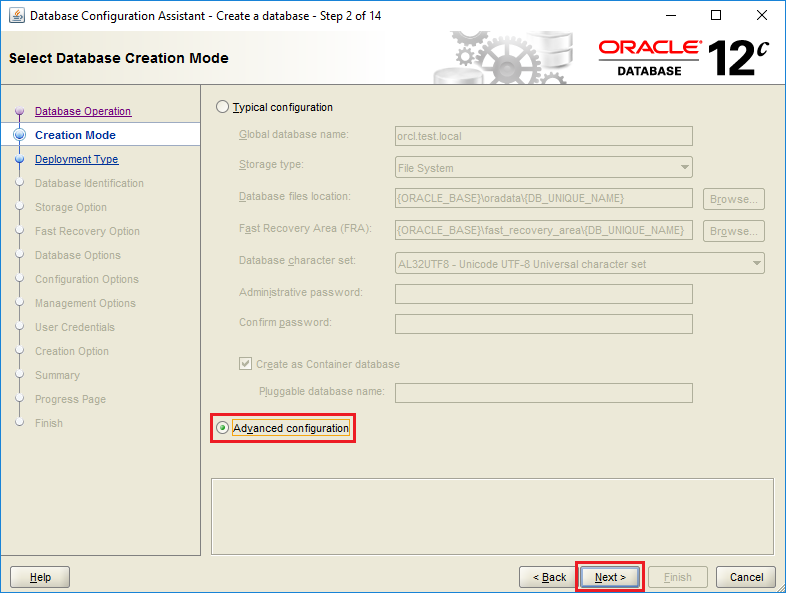This screenshot has width=786, height=593.
Task: Click the Configuration Options step label
Action: tap(87, 280)
